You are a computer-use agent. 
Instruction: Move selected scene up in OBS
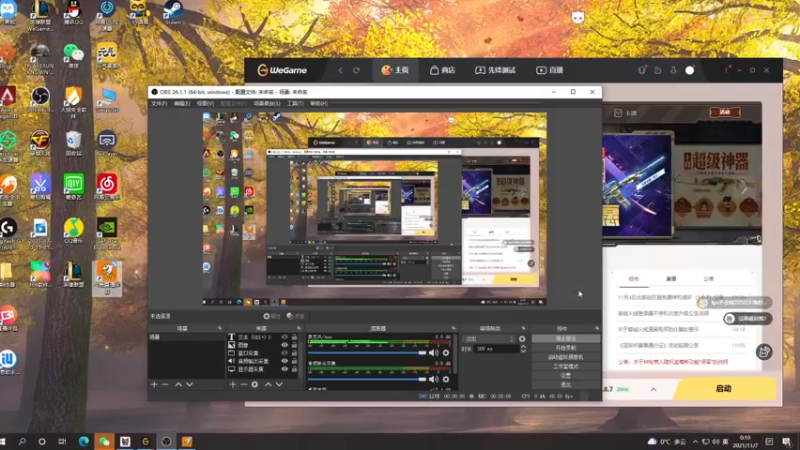(x=179, y=384)
